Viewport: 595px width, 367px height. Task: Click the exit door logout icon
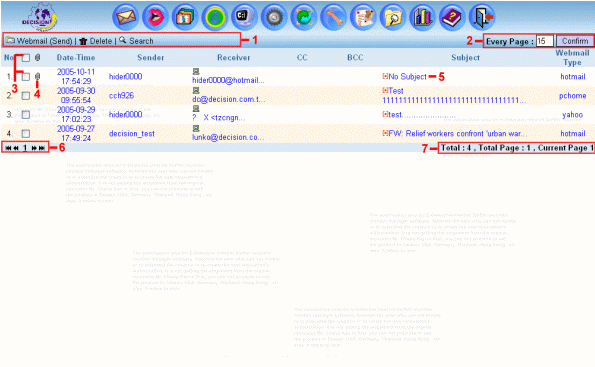[482, 17]
